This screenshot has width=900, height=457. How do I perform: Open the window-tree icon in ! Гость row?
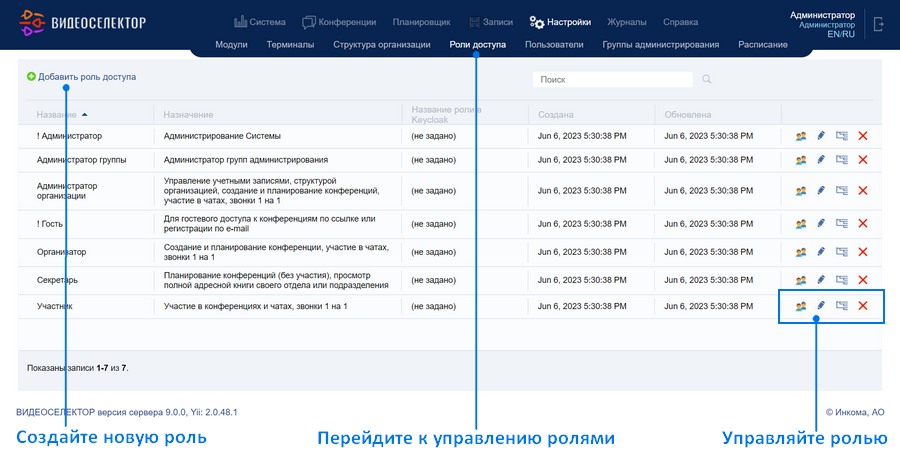pyautogui.click(x=841, y=223)
